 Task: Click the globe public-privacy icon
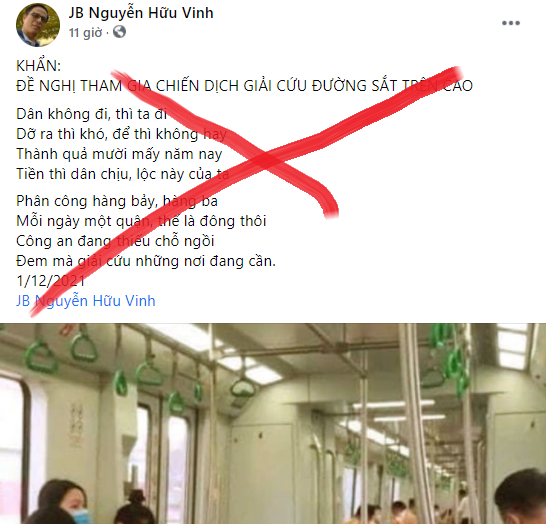[119, 32]
